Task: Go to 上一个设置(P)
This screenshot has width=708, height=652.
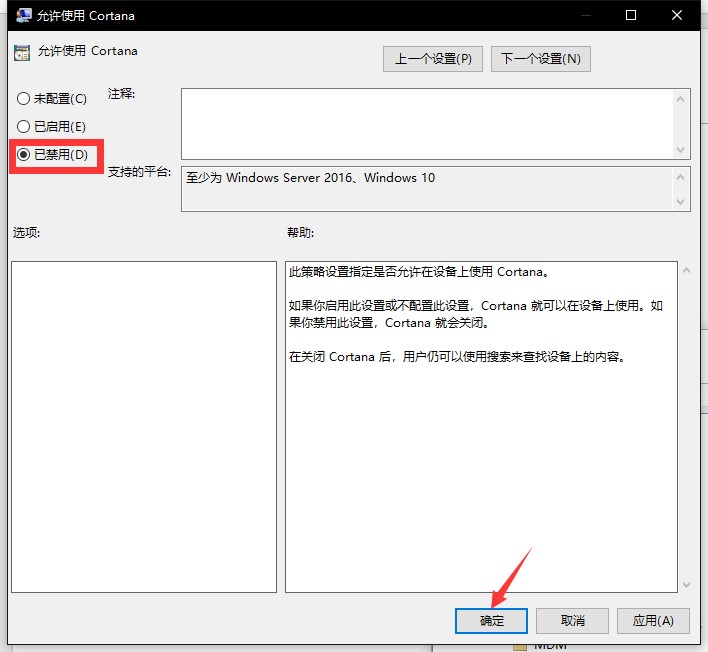Action: [x=432, y=59]
